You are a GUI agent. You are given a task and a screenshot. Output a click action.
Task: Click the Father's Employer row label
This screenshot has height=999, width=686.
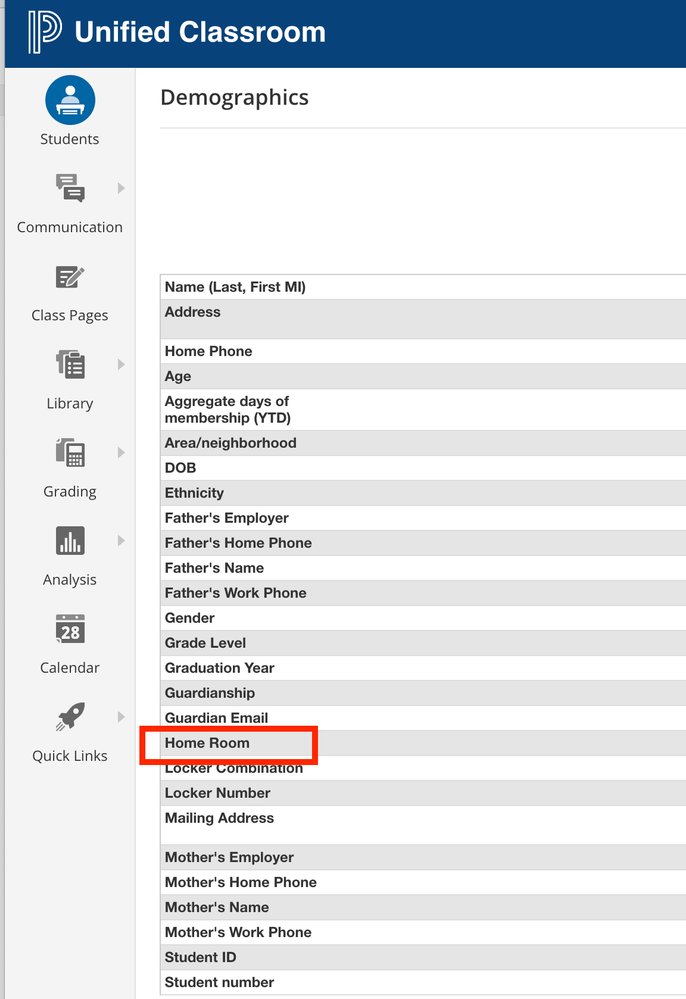(227, 518)
